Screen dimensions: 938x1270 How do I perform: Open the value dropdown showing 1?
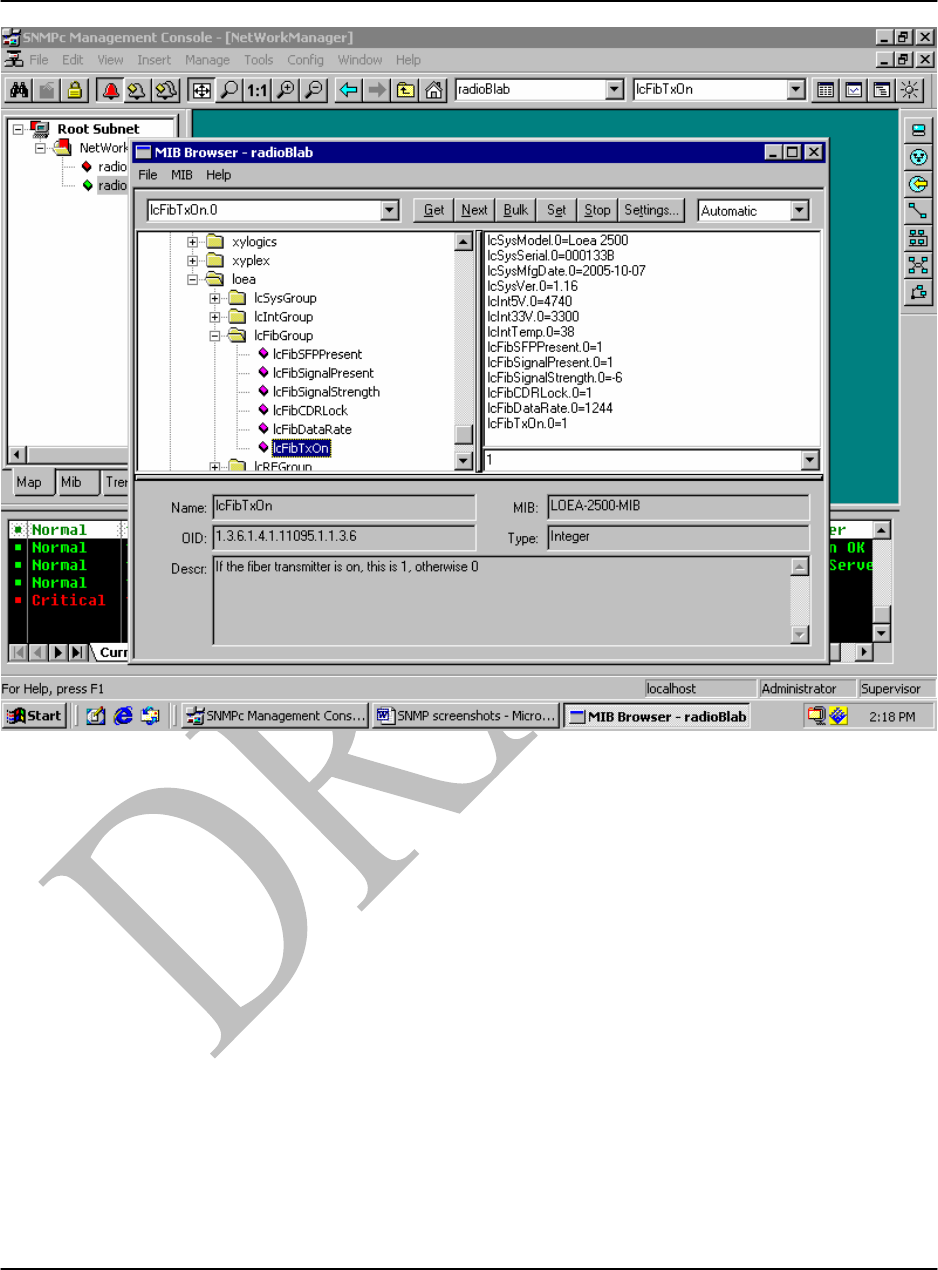811,460
